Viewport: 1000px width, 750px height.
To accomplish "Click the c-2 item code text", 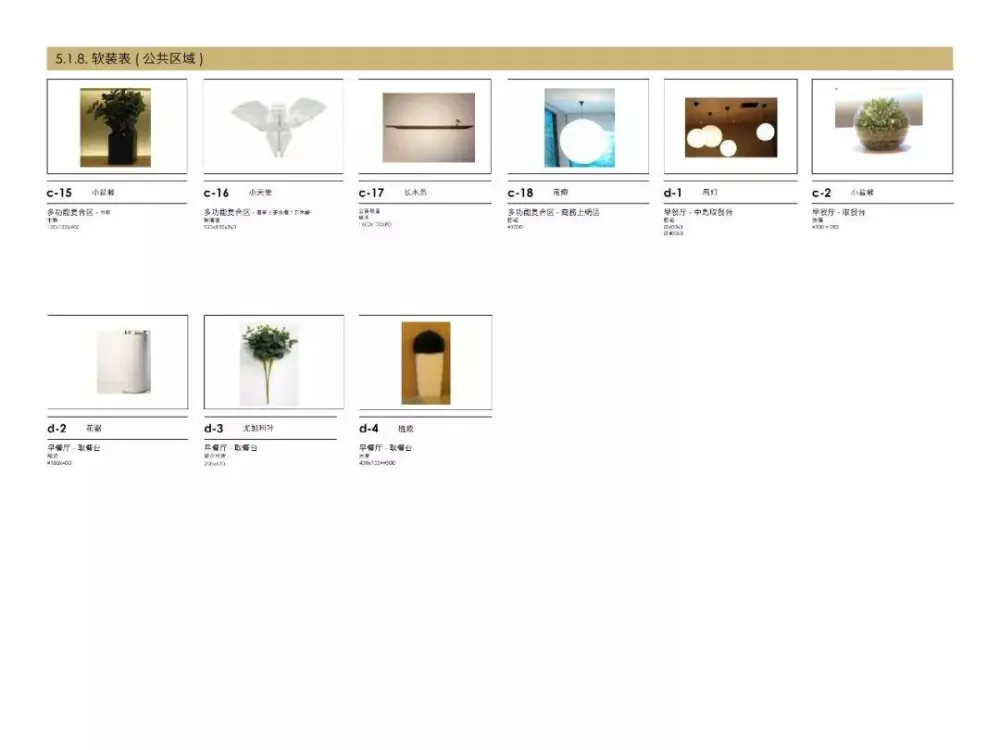I will coord(821,192).
